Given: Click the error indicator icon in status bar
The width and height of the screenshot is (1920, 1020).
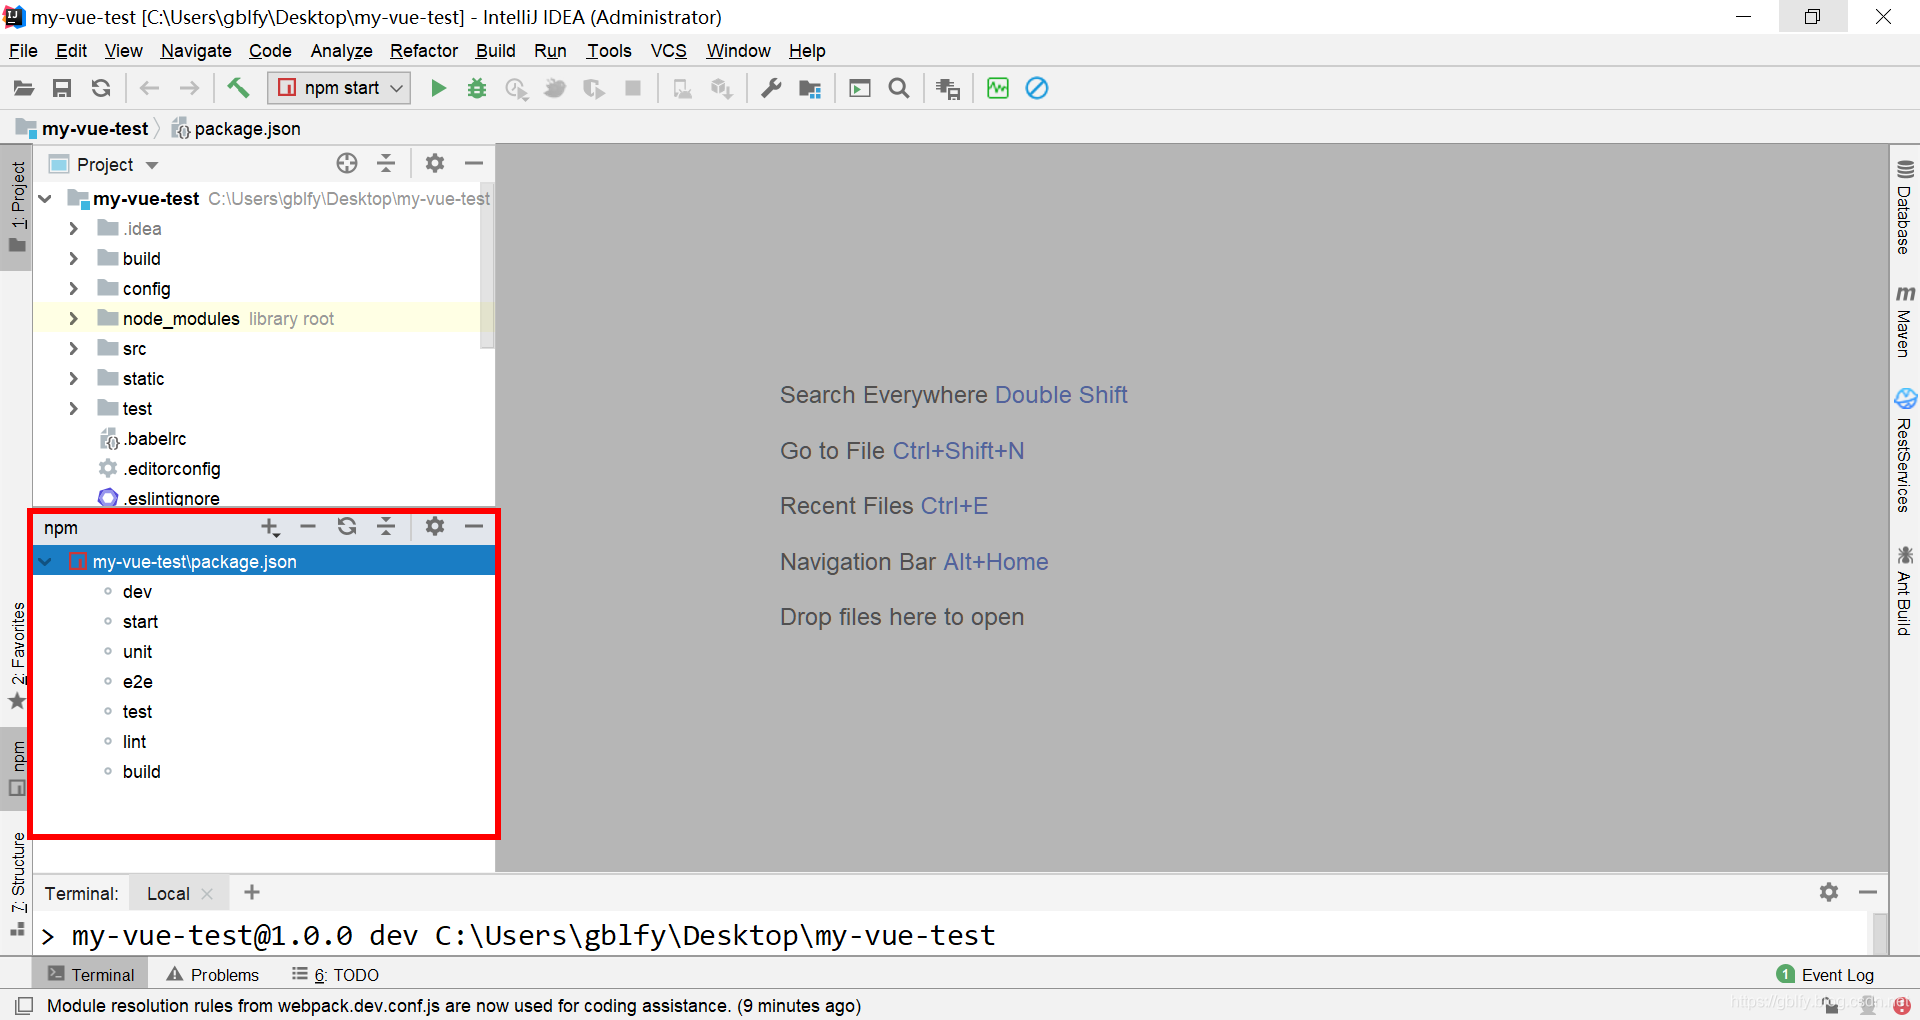Looking at the screenshot, I should [x=1902, y=1006].
